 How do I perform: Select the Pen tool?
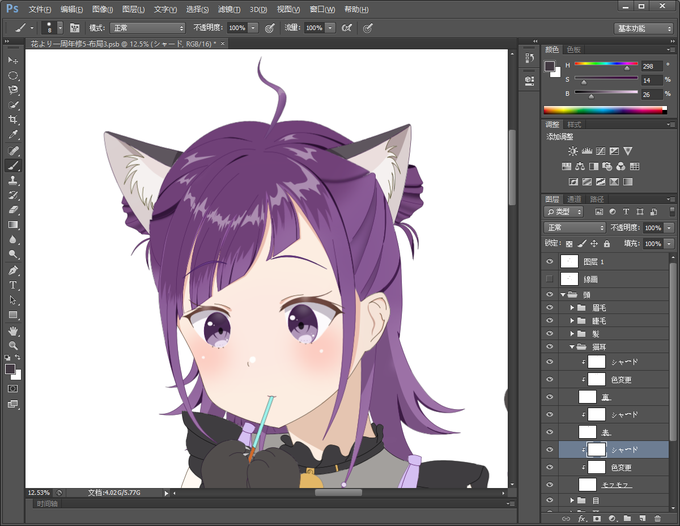13,270
